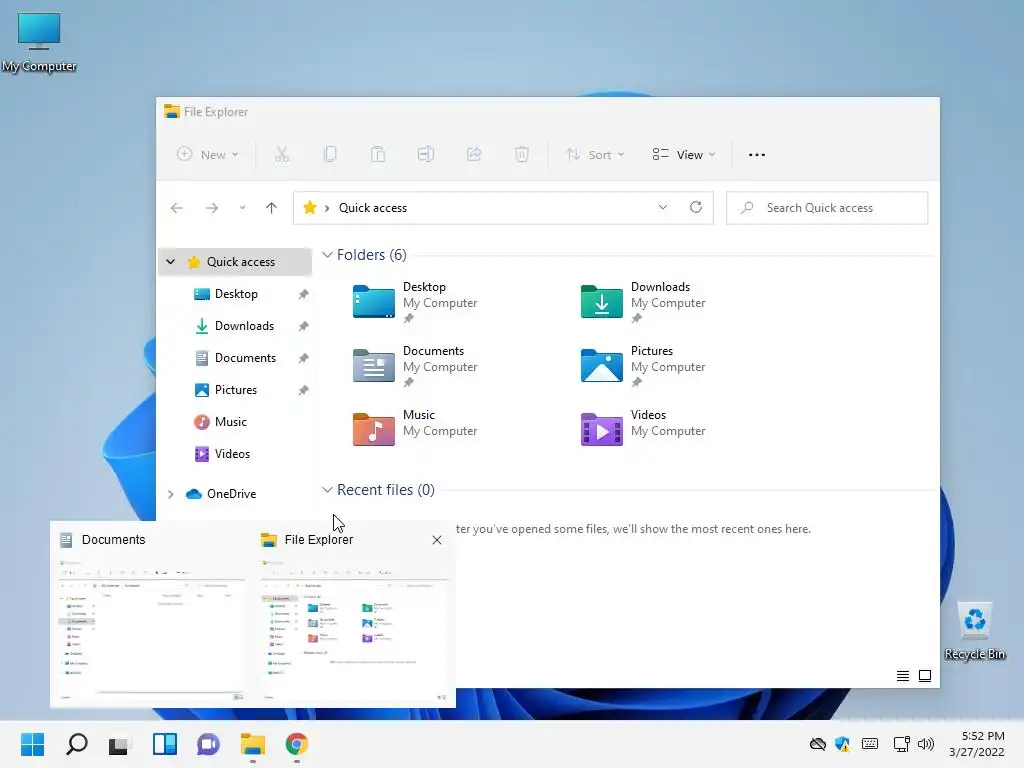Go forward with the right arrow
1024x768 pixels.
(212, 208)
